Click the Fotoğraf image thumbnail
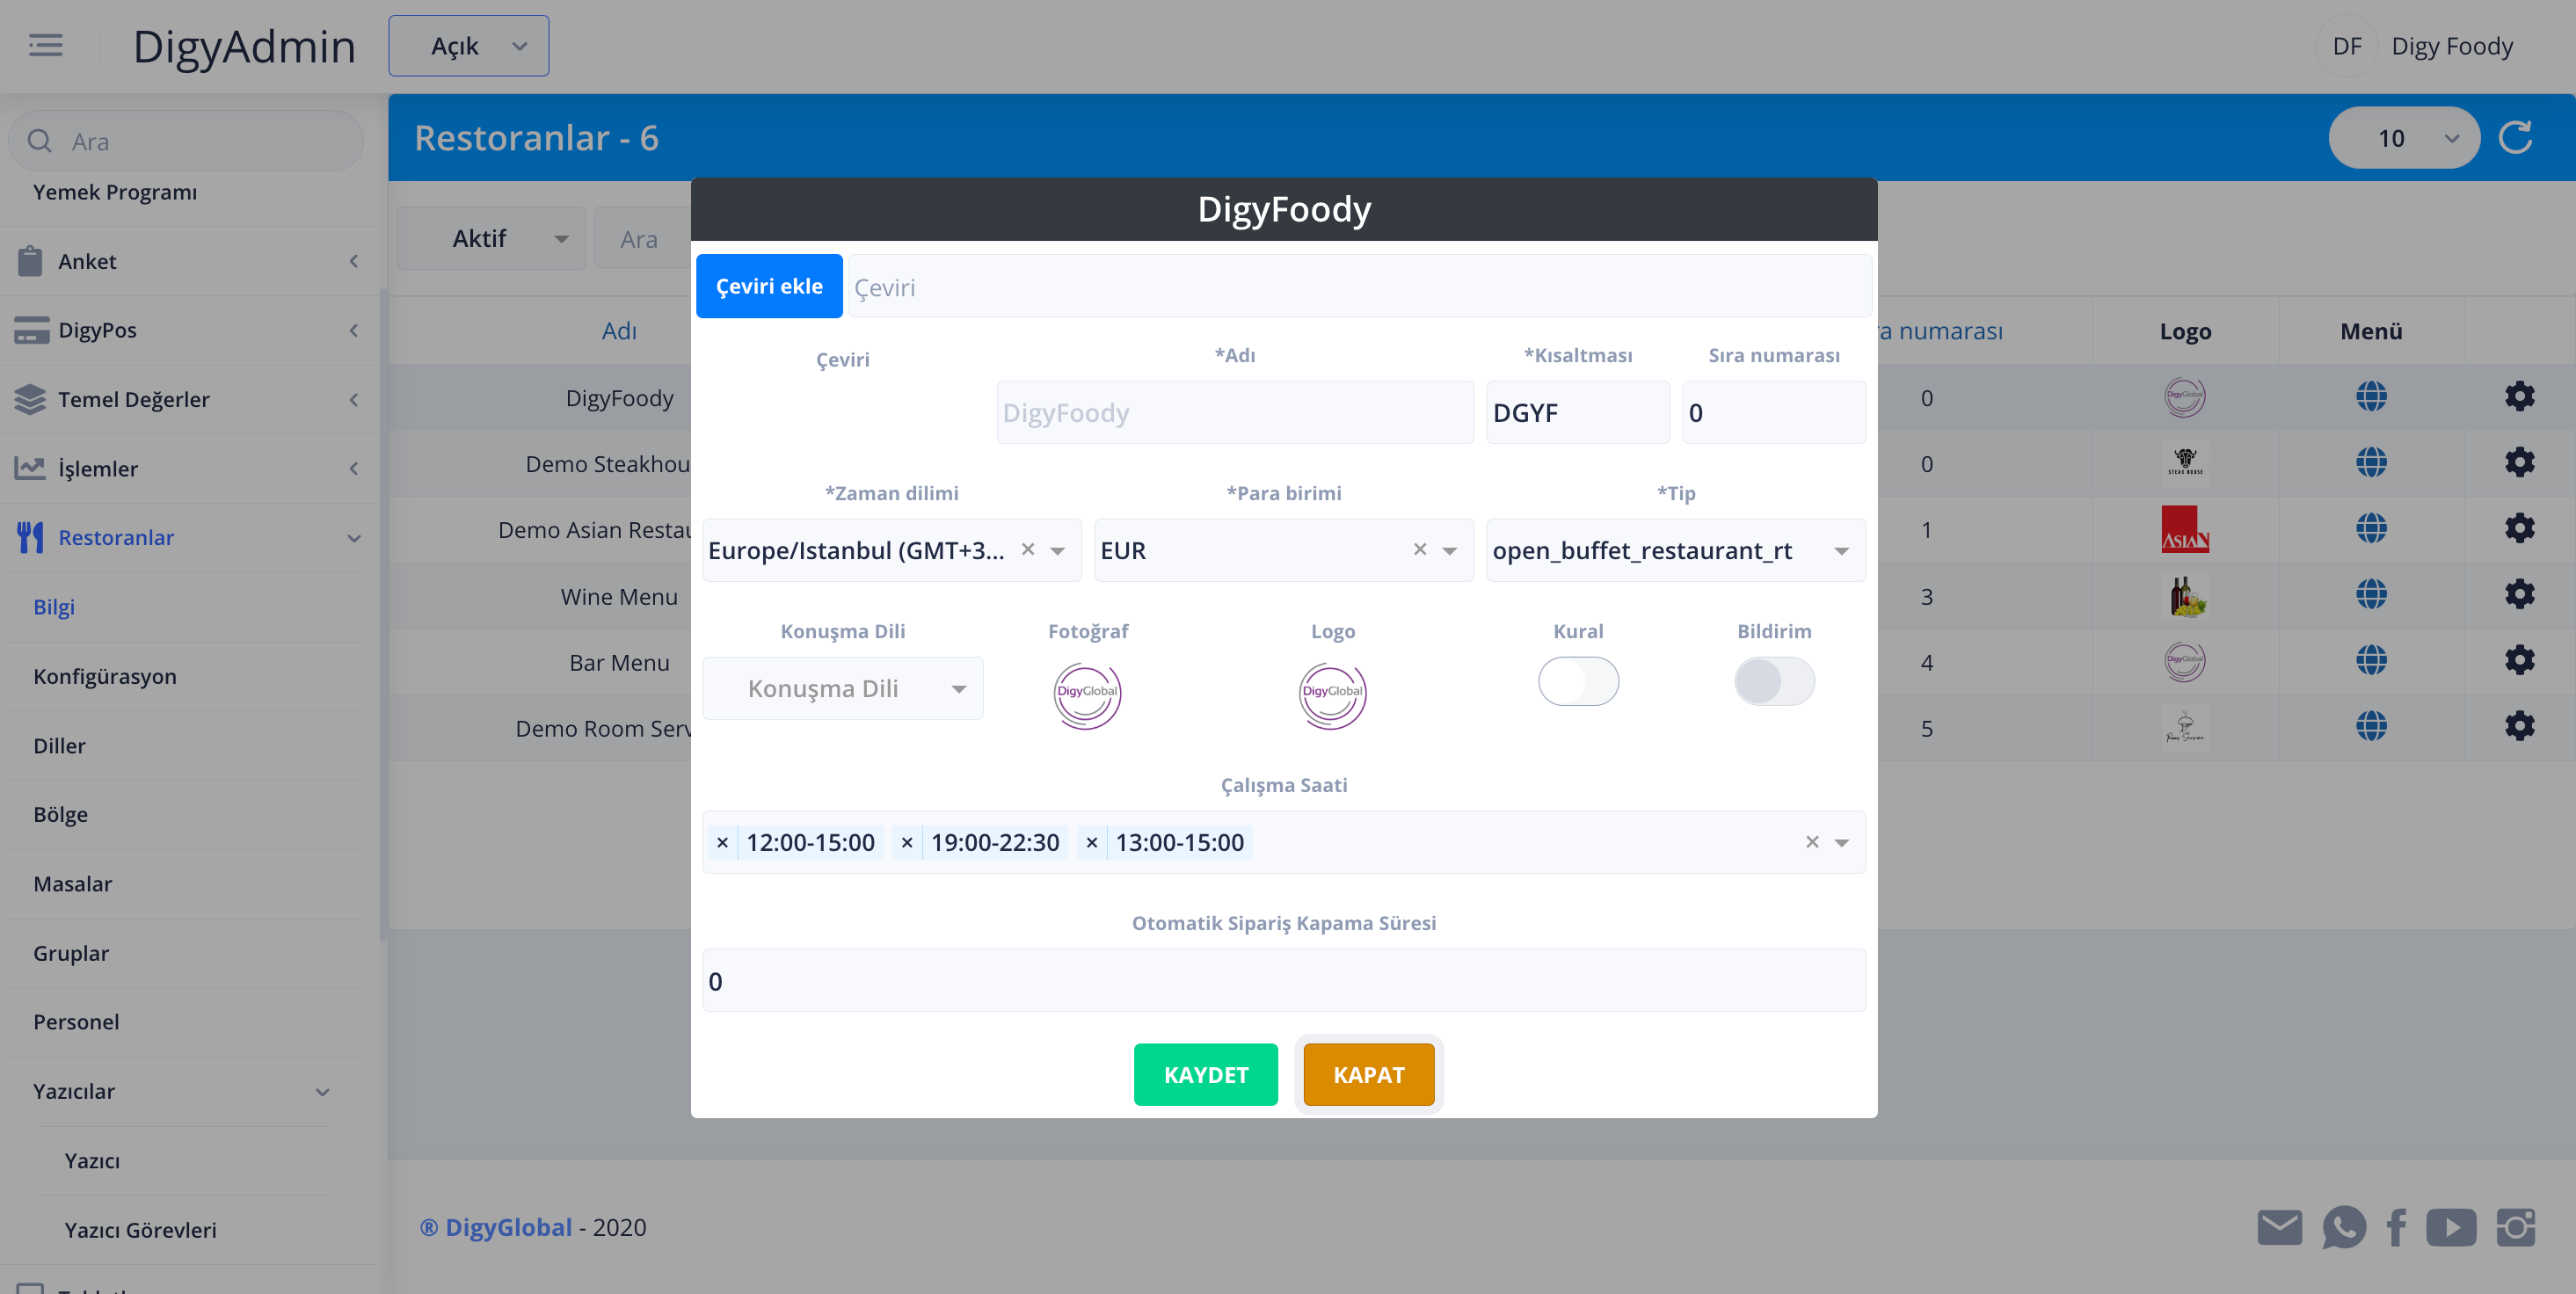This screenshot has width=2576, height=1294. coord(1087,695)
